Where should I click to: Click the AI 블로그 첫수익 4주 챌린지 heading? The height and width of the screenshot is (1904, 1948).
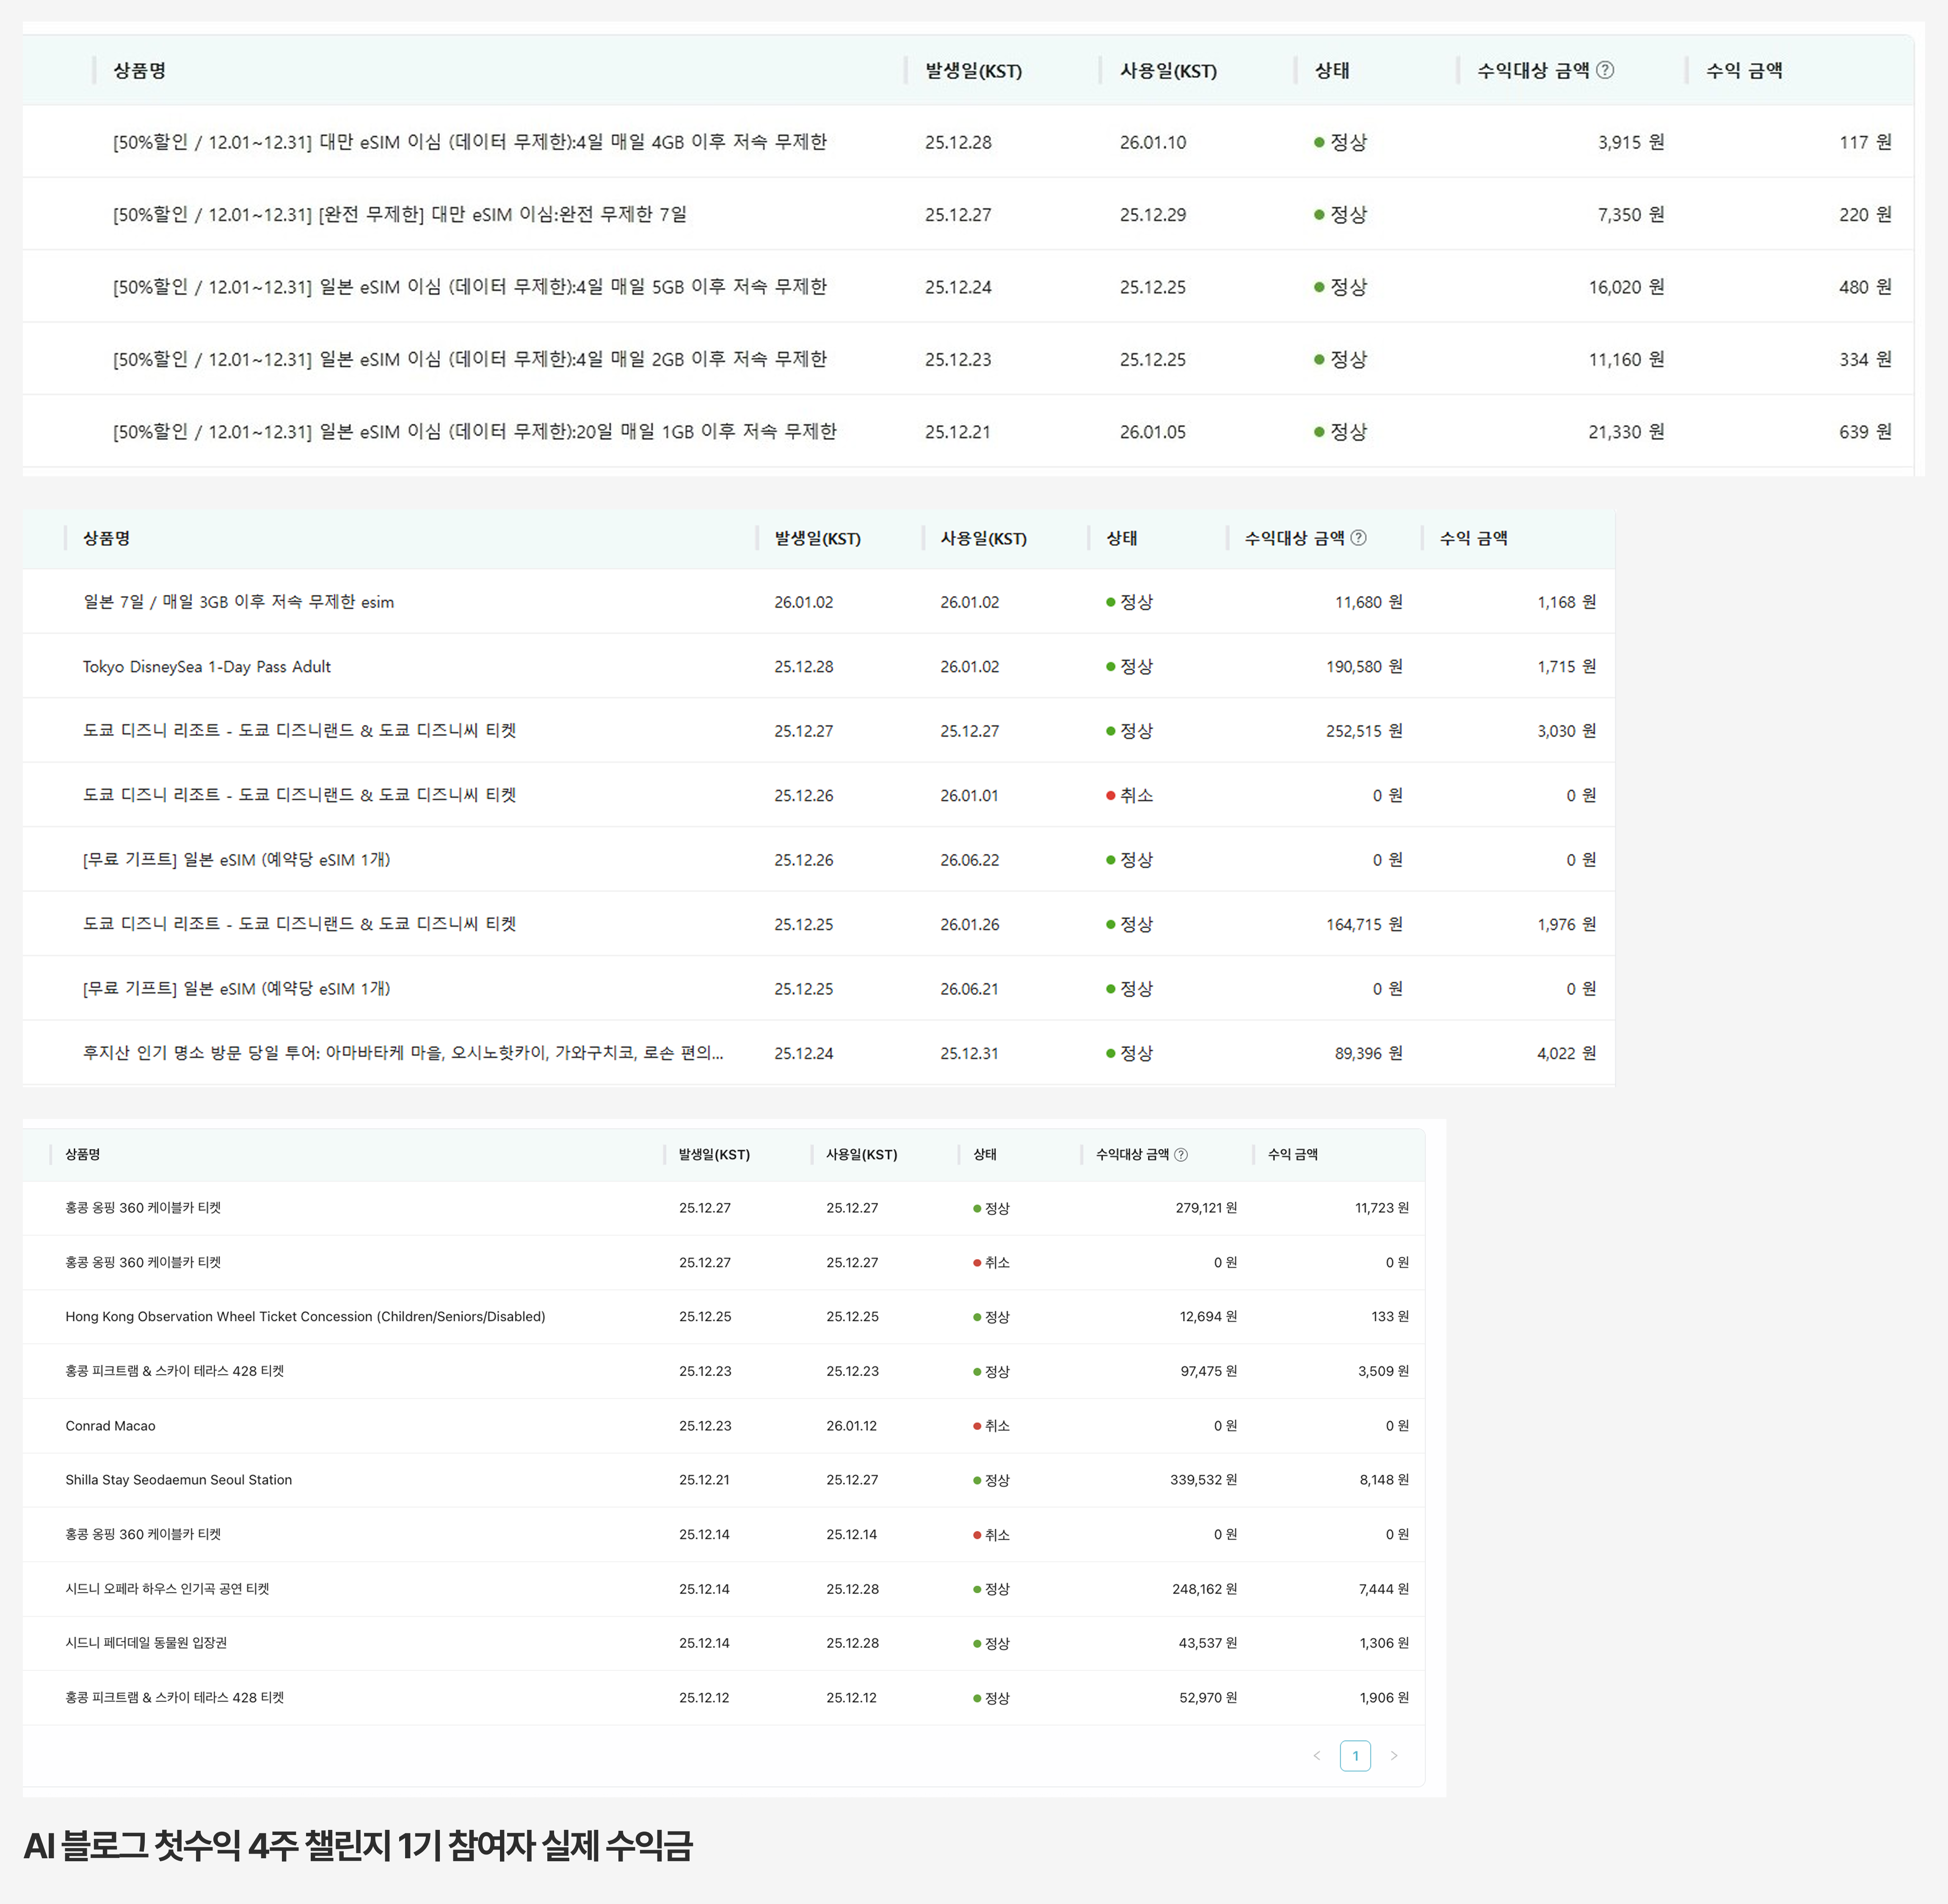pos(358,1846)
